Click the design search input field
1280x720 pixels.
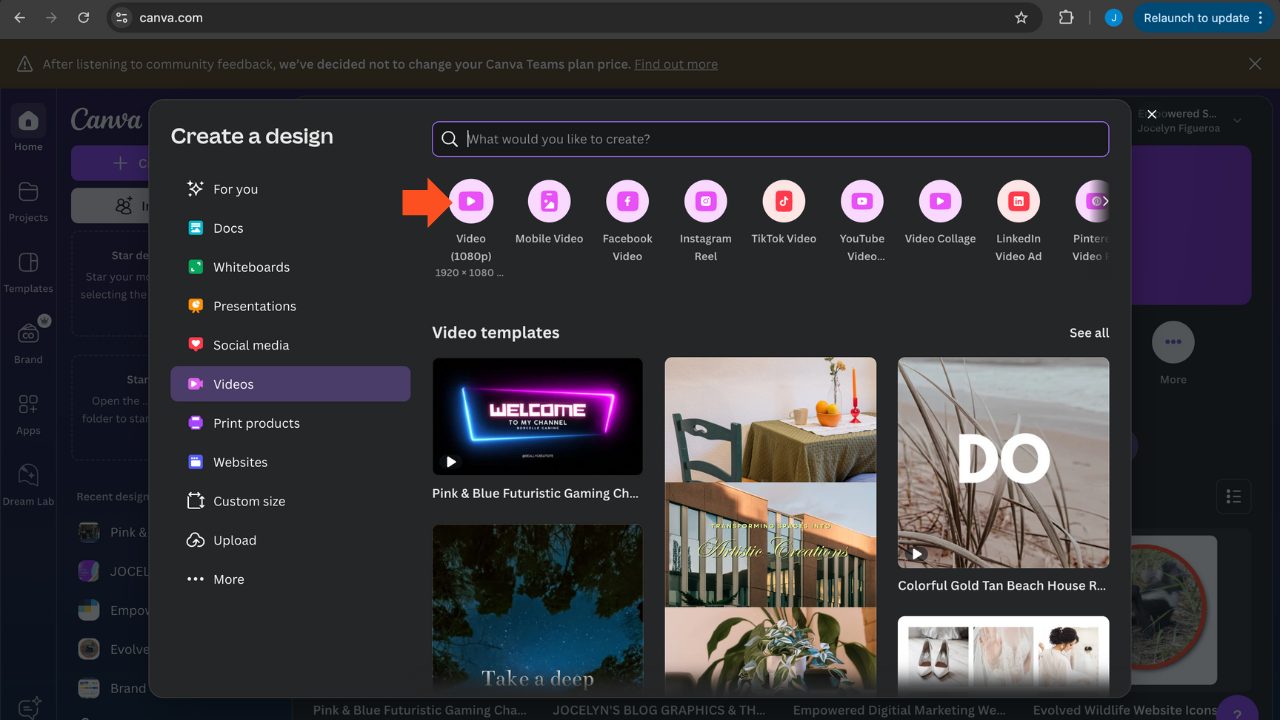point(770,139)
